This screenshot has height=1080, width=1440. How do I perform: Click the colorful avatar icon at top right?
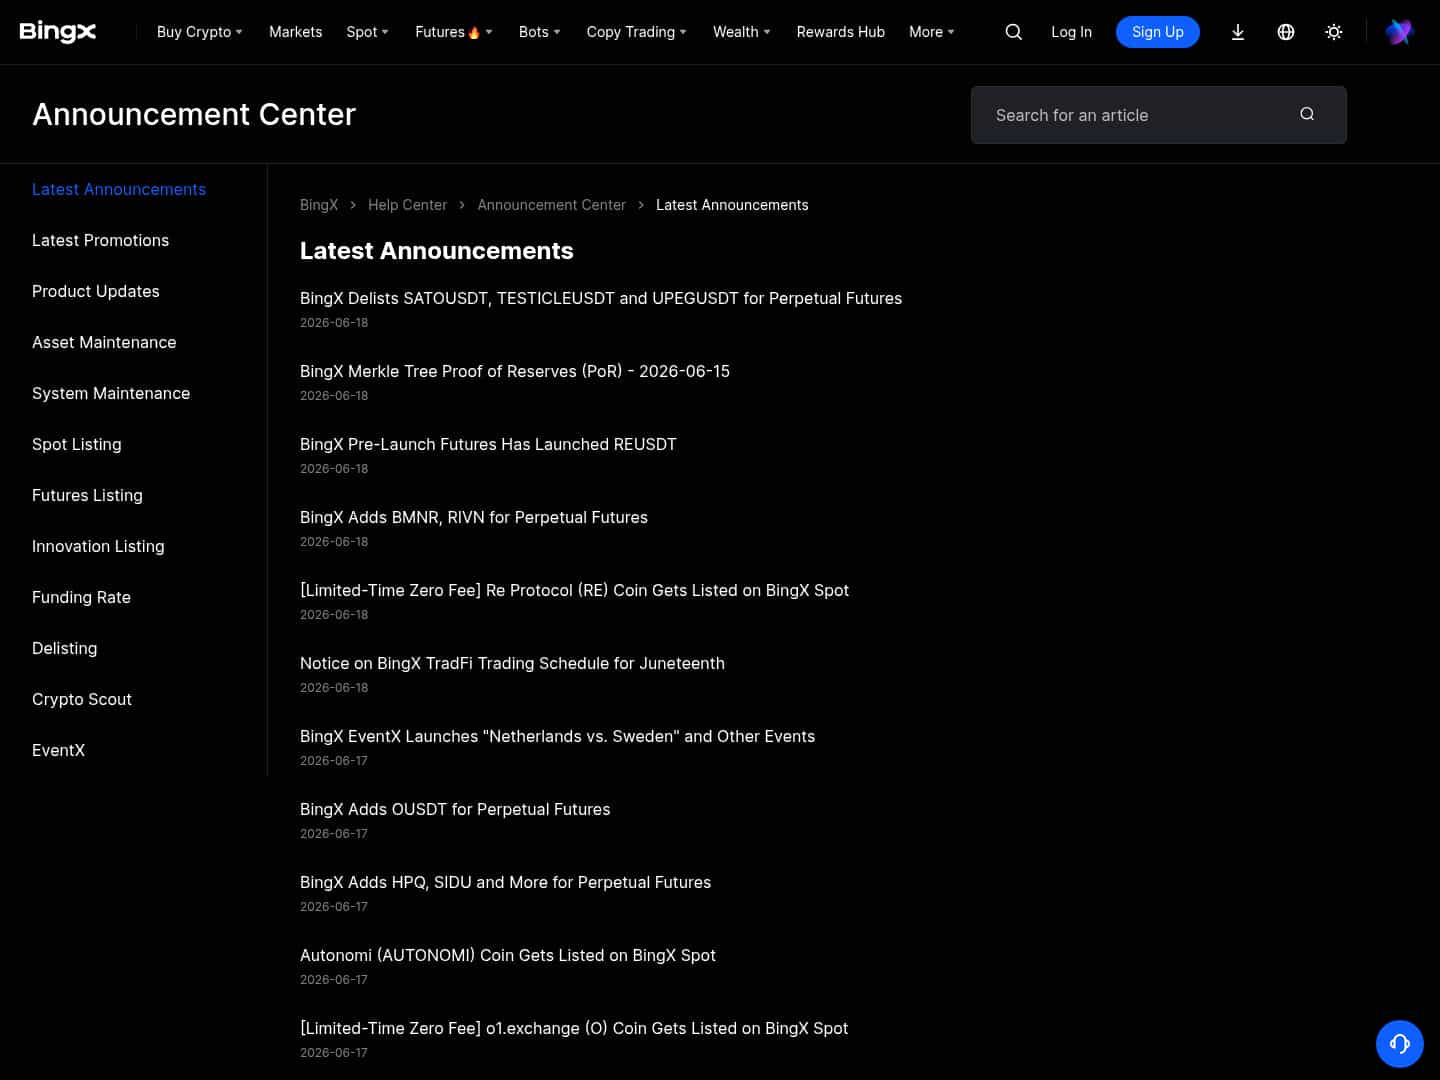pyautogui.click(x=1399, y=32)
